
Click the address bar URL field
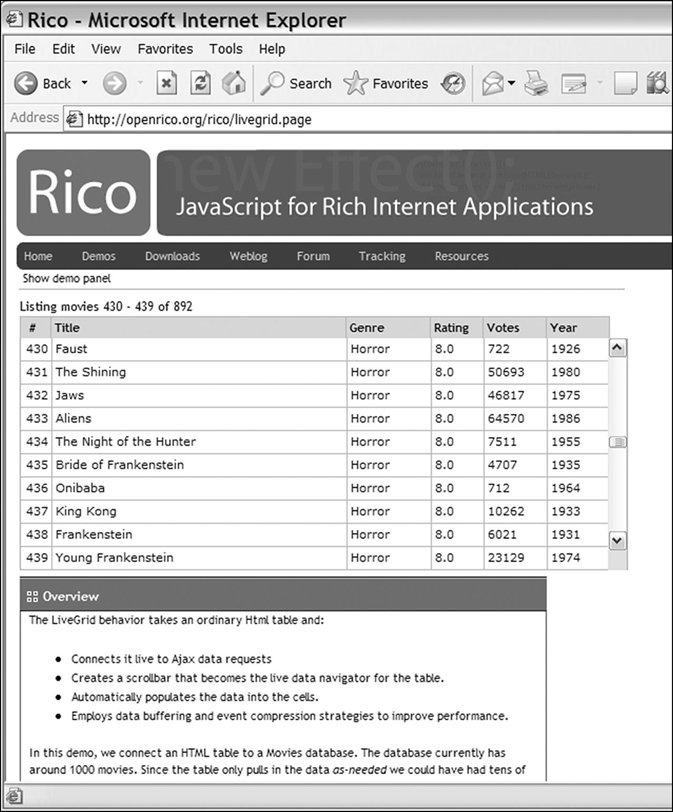click(x=368, y=120)
